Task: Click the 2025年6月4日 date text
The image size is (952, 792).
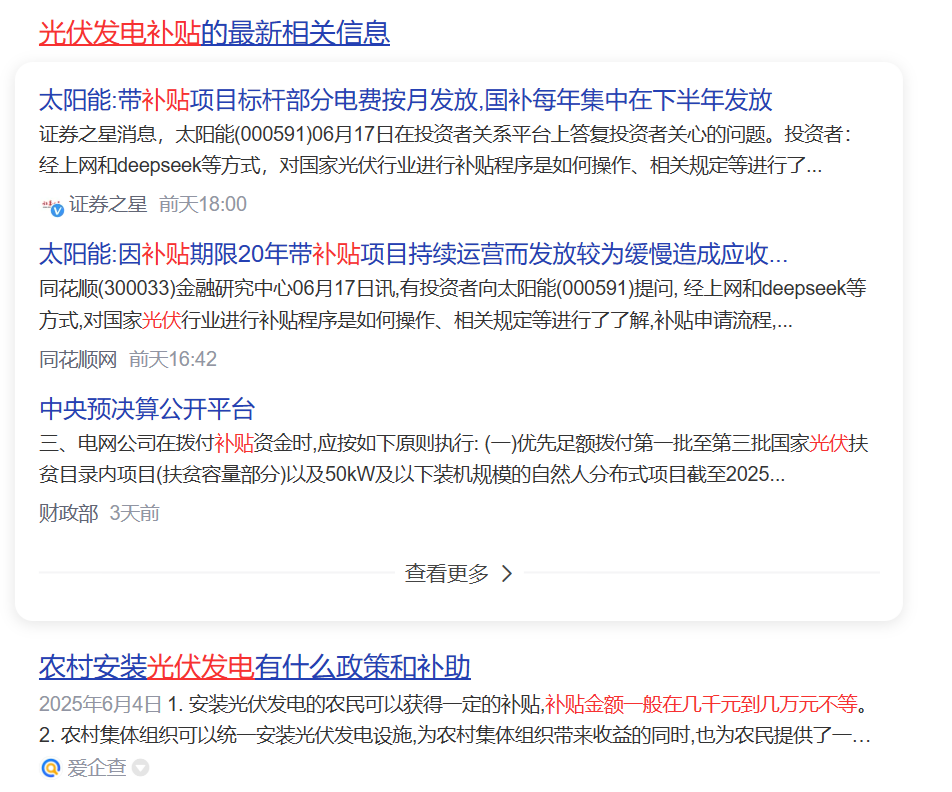Action: (100, 705)
